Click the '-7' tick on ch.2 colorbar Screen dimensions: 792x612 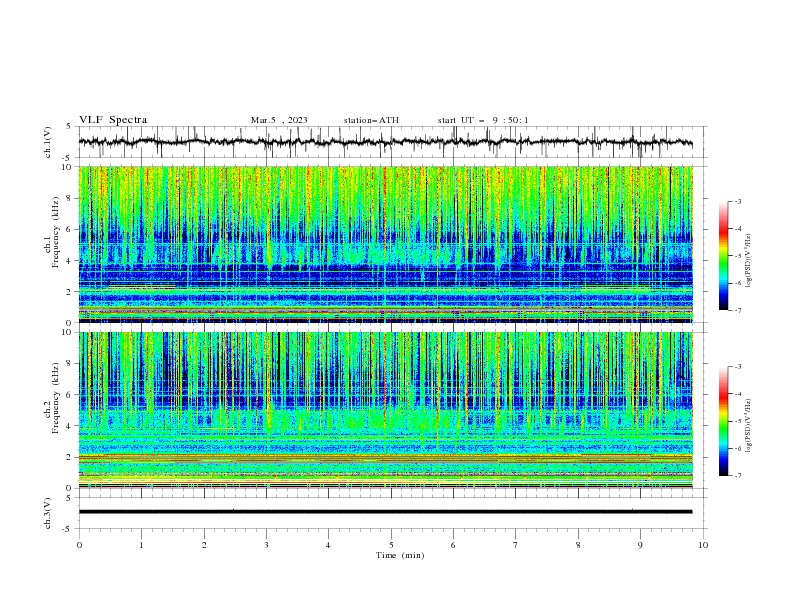737,476
